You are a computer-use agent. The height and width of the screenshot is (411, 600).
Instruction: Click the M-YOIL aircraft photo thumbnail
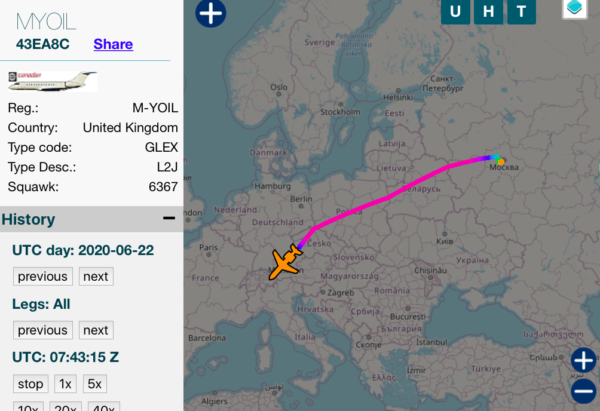tap(52, 80)
